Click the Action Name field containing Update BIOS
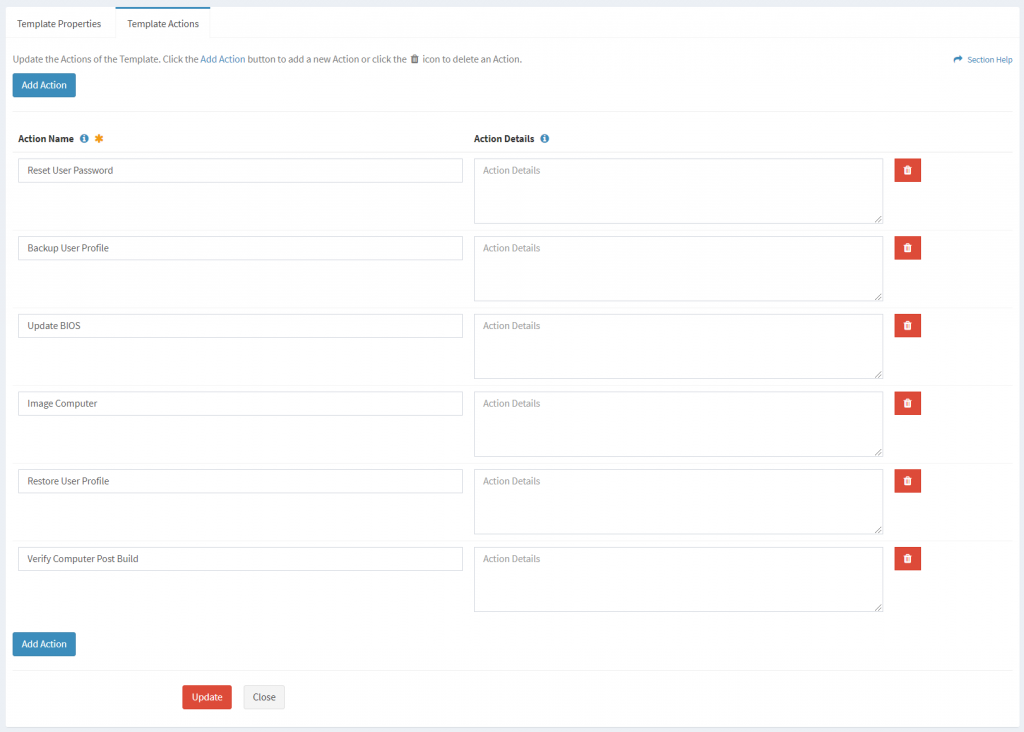 [239, 325]
